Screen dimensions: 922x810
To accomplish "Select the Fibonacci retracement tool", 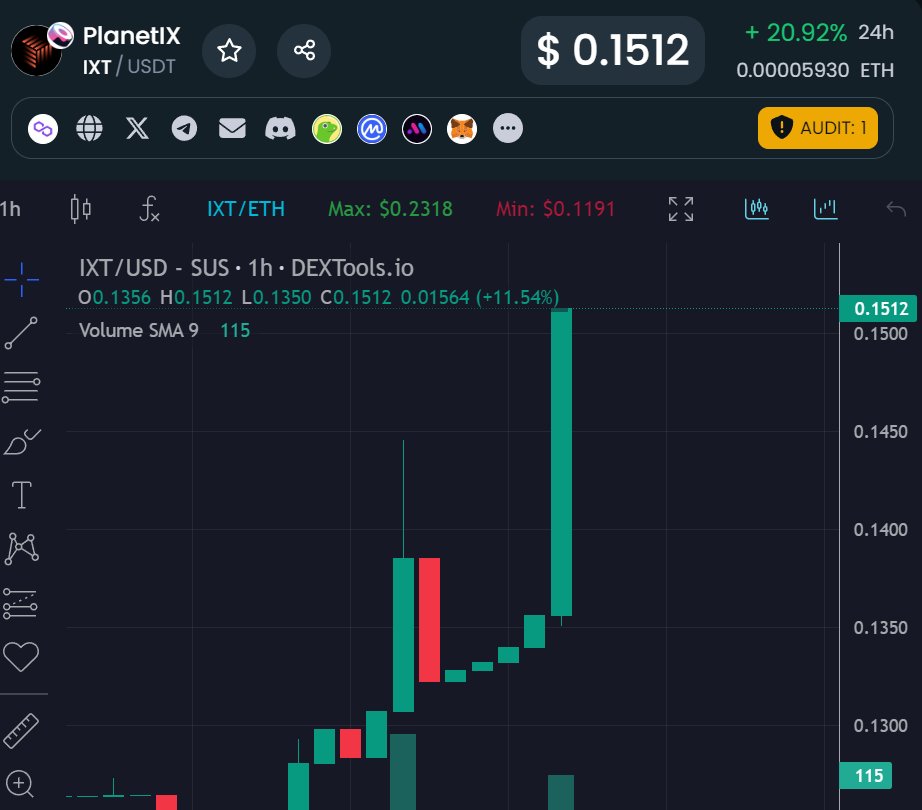I will (21, 387).
